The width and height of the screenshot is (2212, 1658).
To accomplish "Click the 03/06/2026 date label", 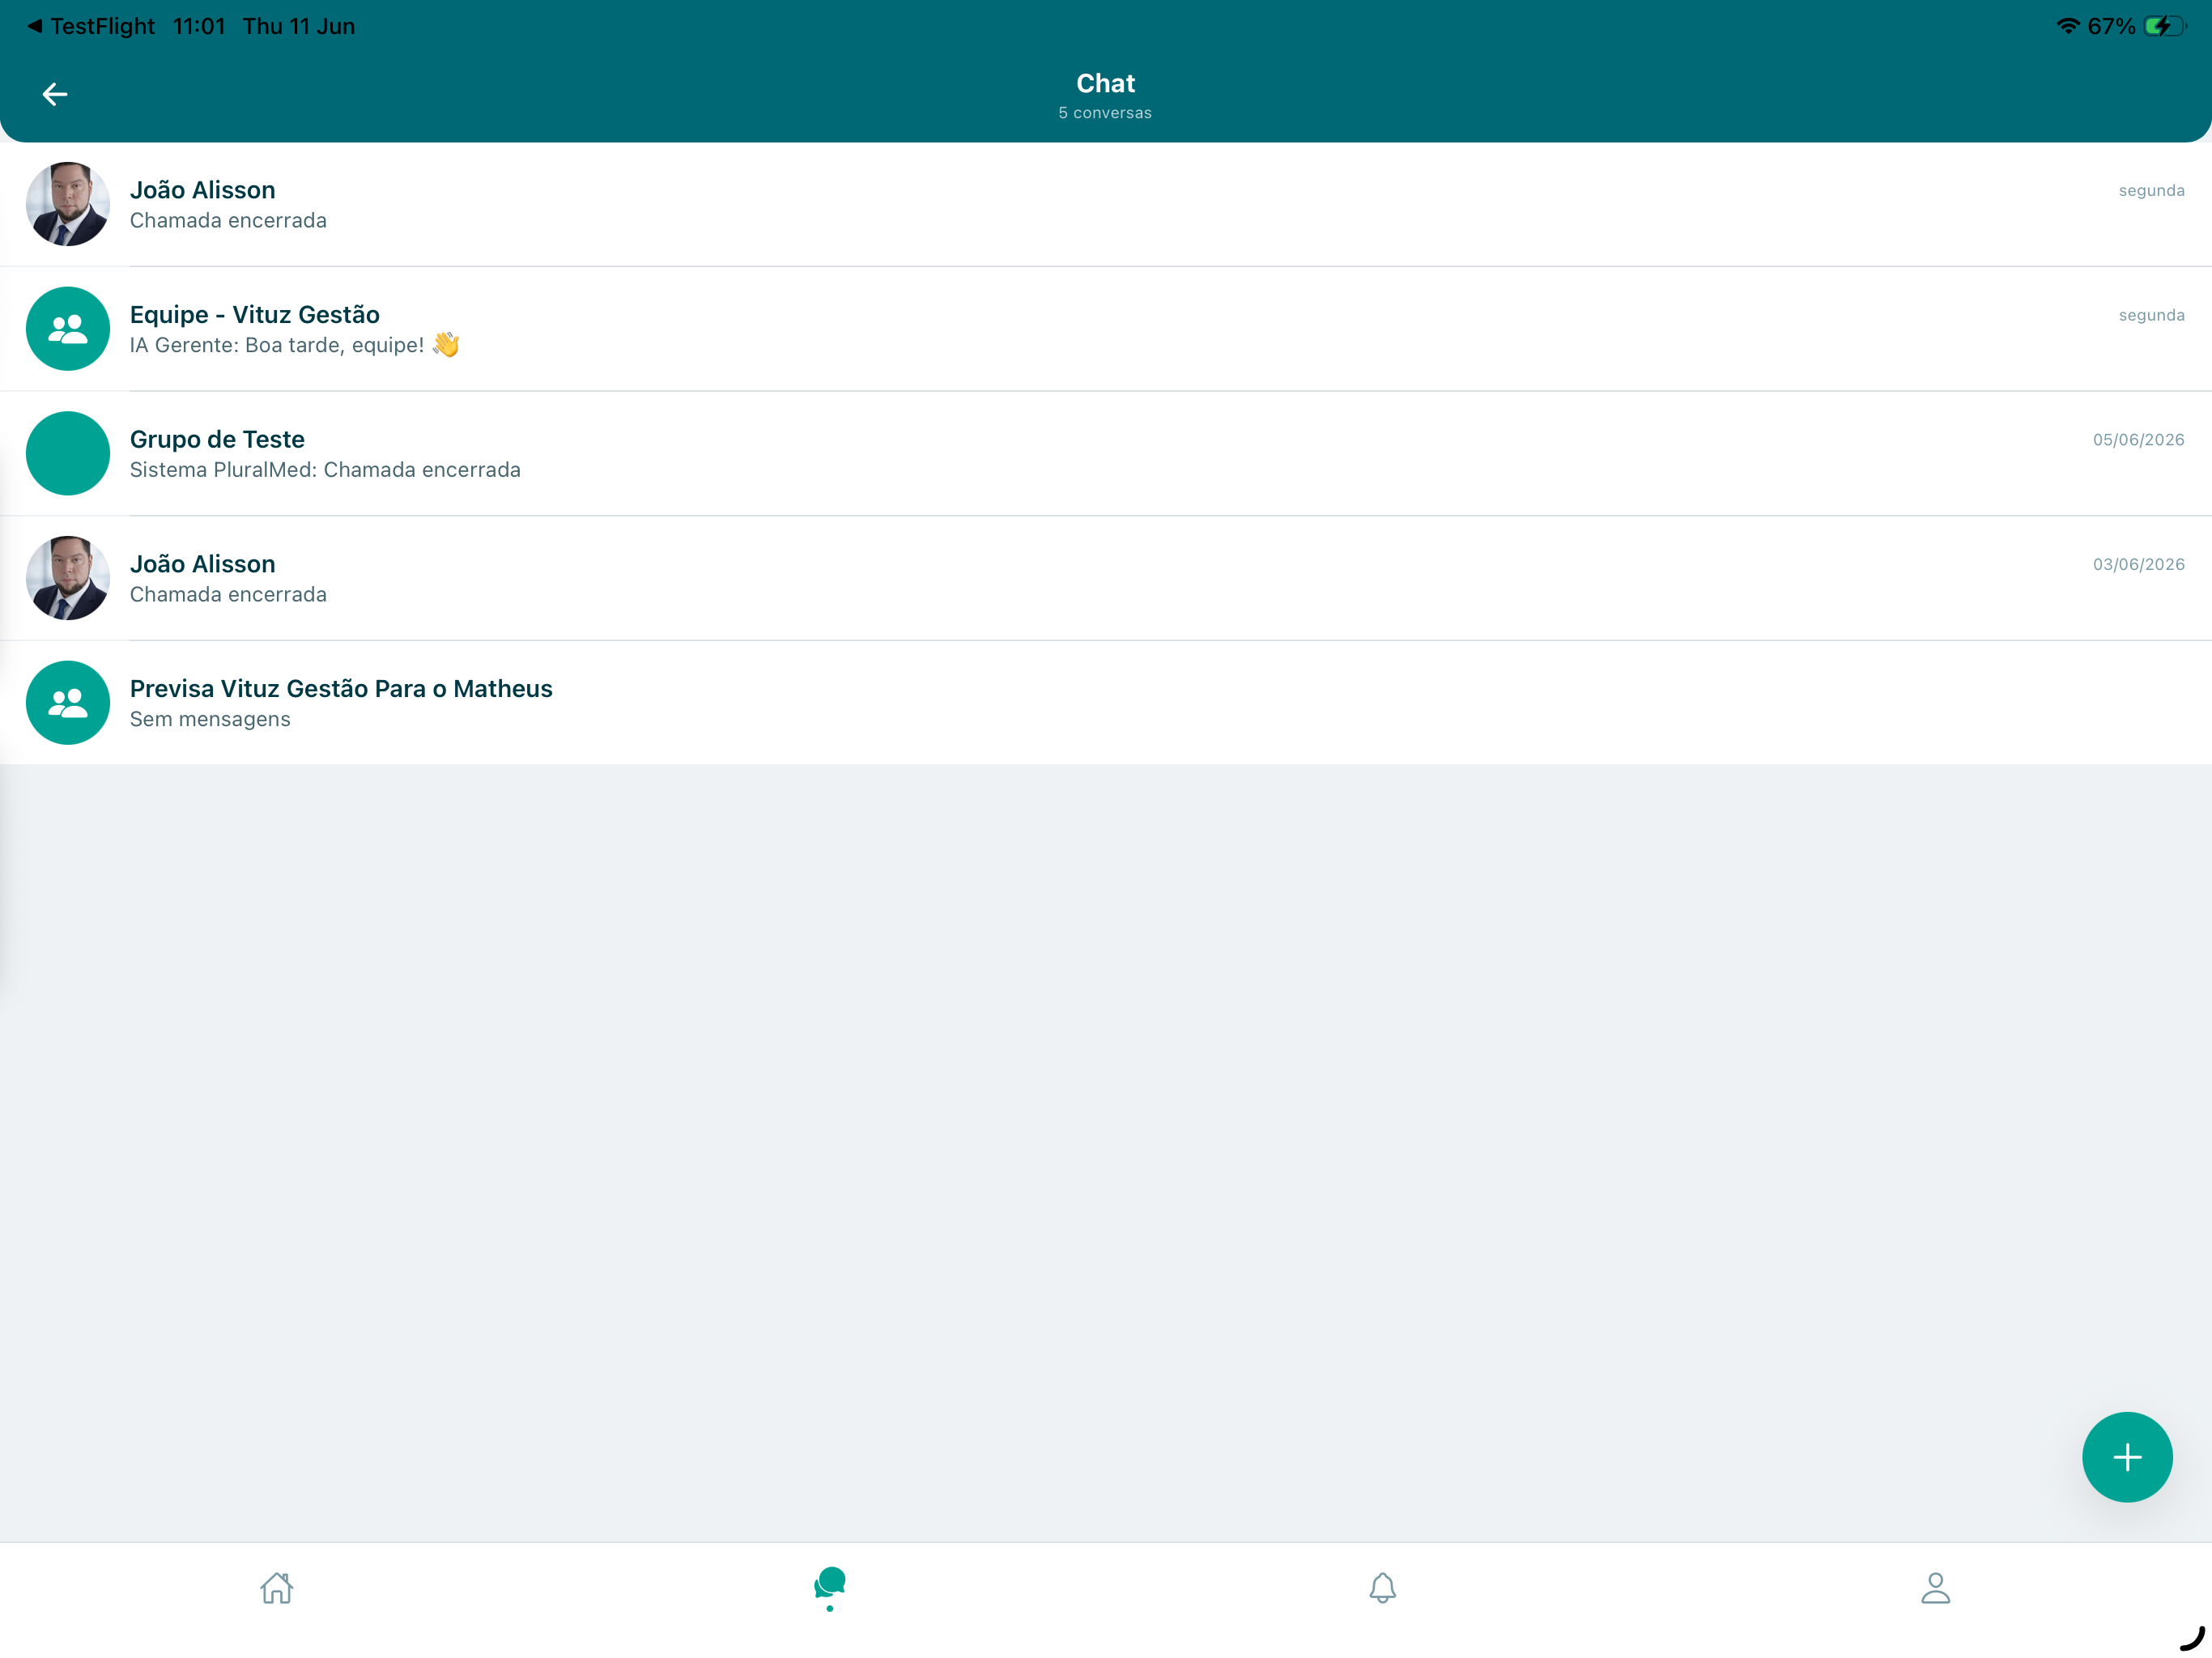I will 2139,564.
